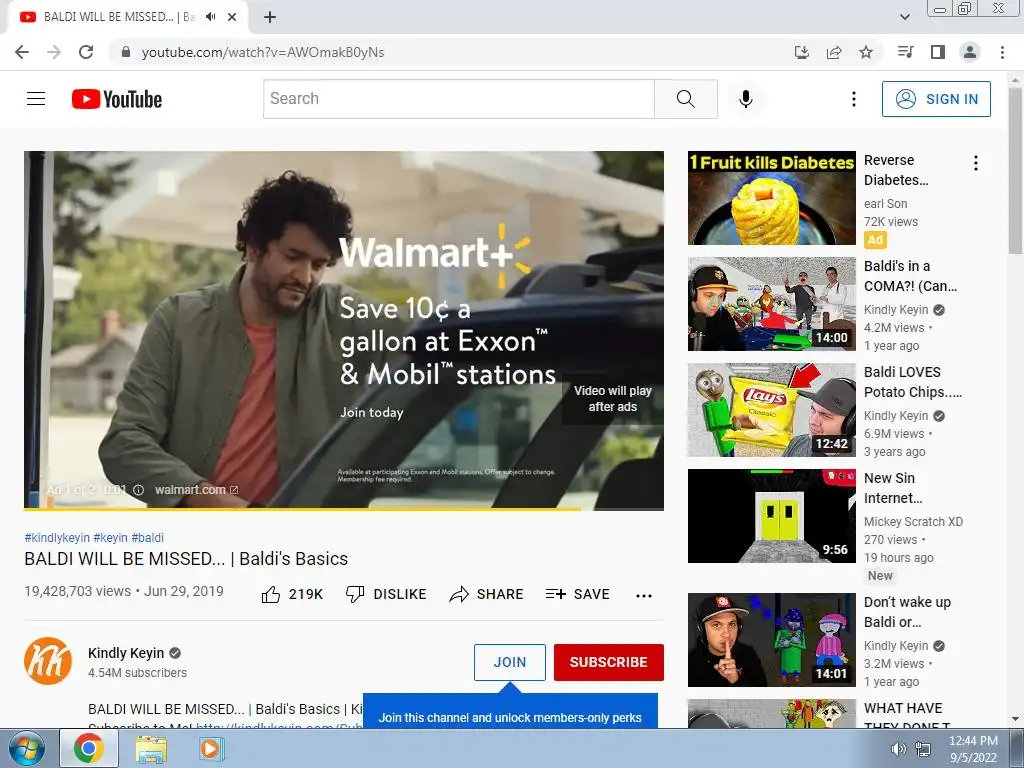Screen dimensions: 1024x768
Task: Open YouTube settings three-dot menu
Action: coord(854,99)
